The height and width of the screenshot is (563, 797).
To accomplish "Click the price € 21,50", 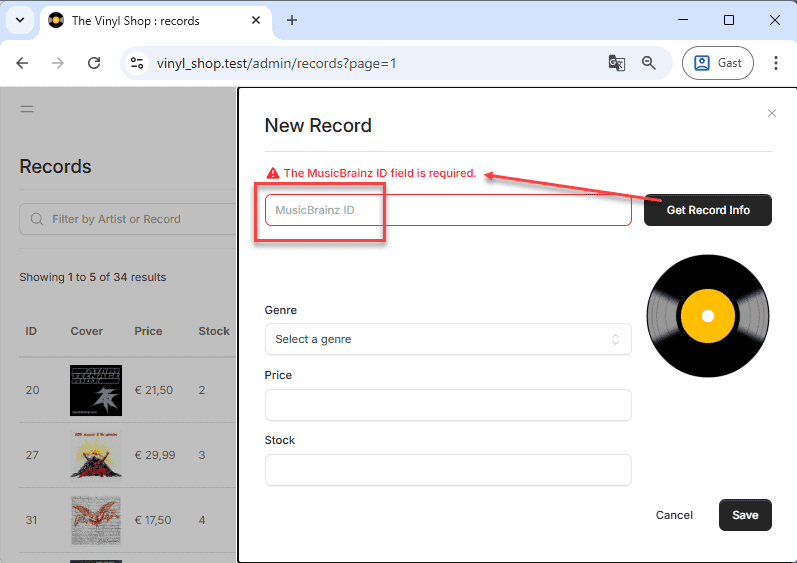I will pos(154,390).
